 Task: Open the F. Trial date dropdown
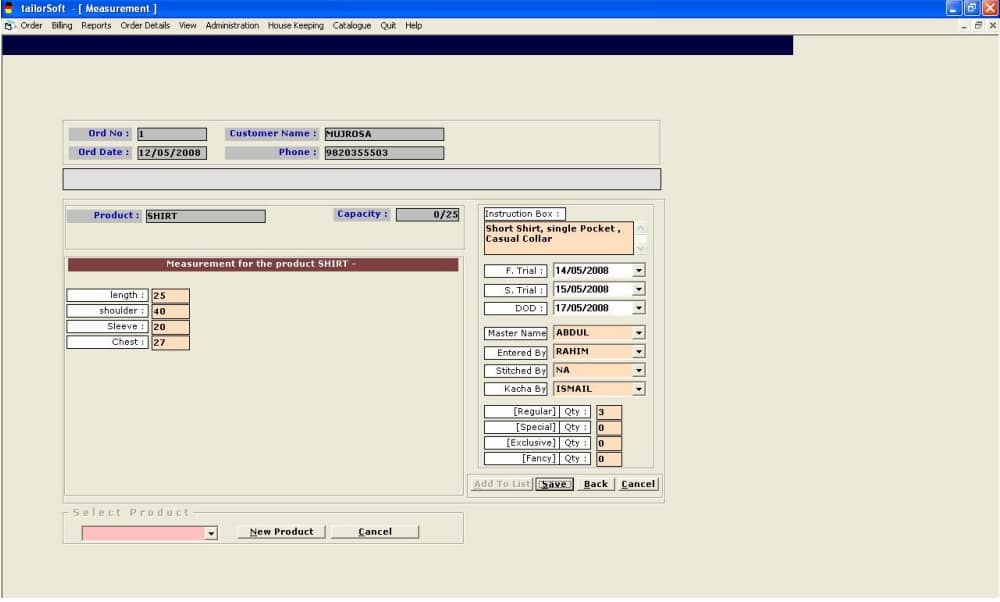pos(639,271)
